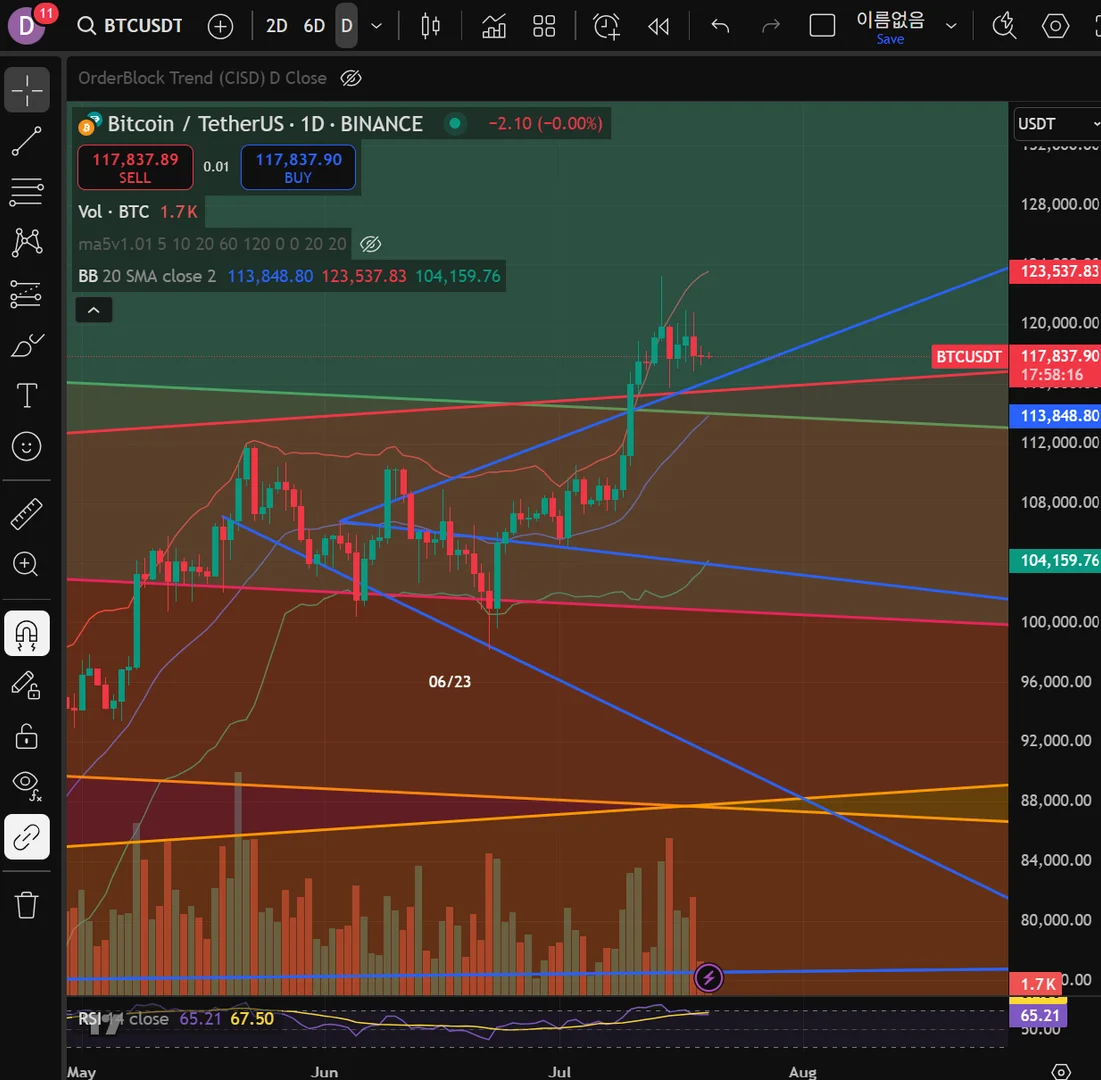The image size is (1101, 1080).
Task: Collapse the indicator legend with the chevron
Action: [94, 310]
